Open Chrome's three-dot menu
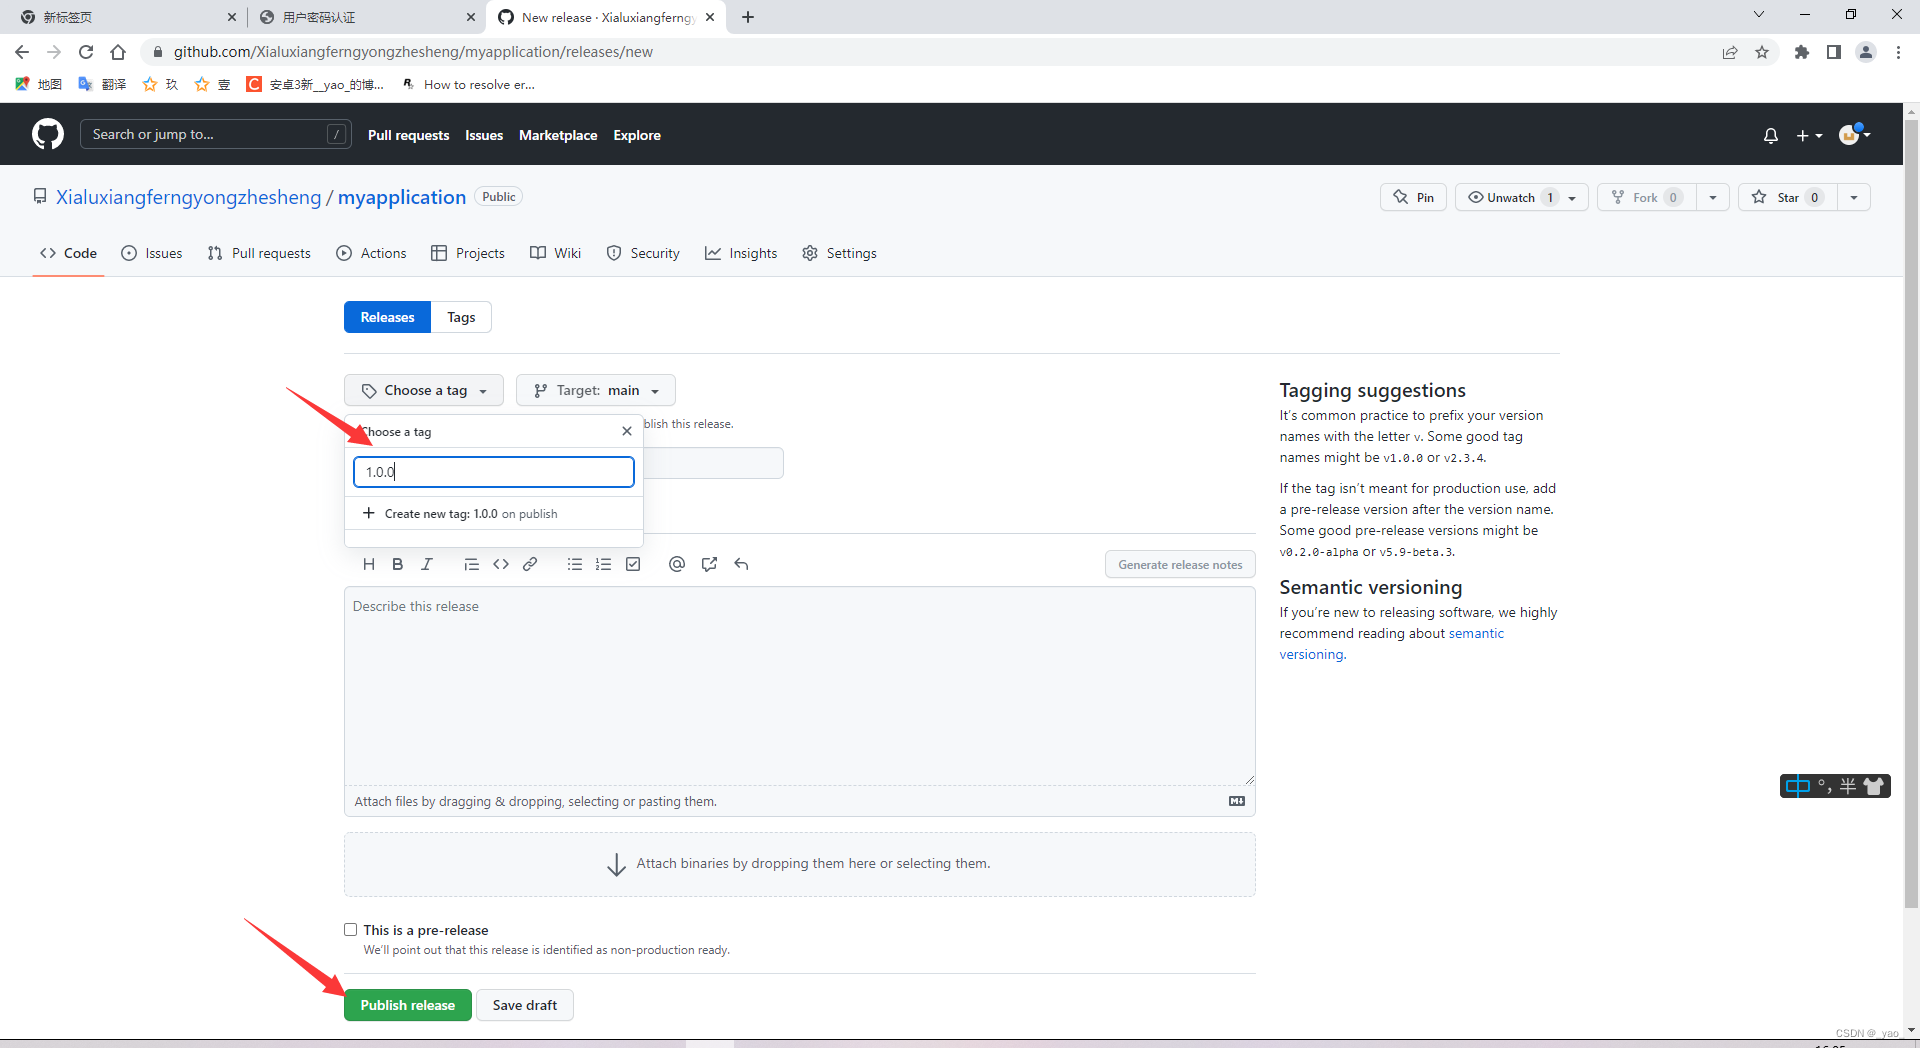The height and width of the screenshot is (1048, 1920). tap(1898, 52)
